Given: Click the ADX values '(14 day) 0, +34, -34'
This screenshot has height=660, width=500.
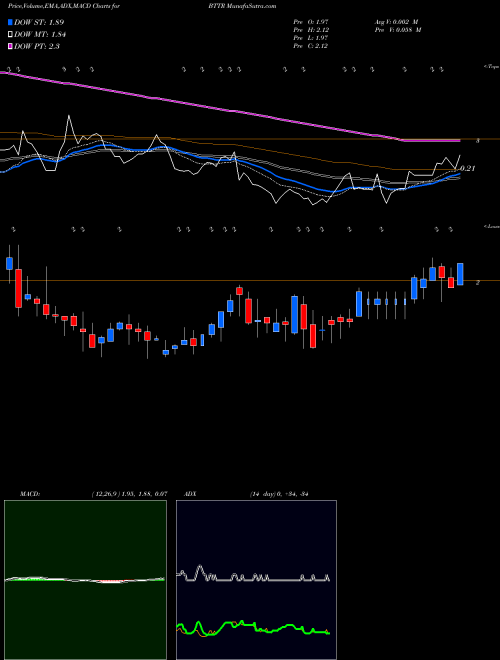Looking at the screenshot, I should tap(279, 494).
